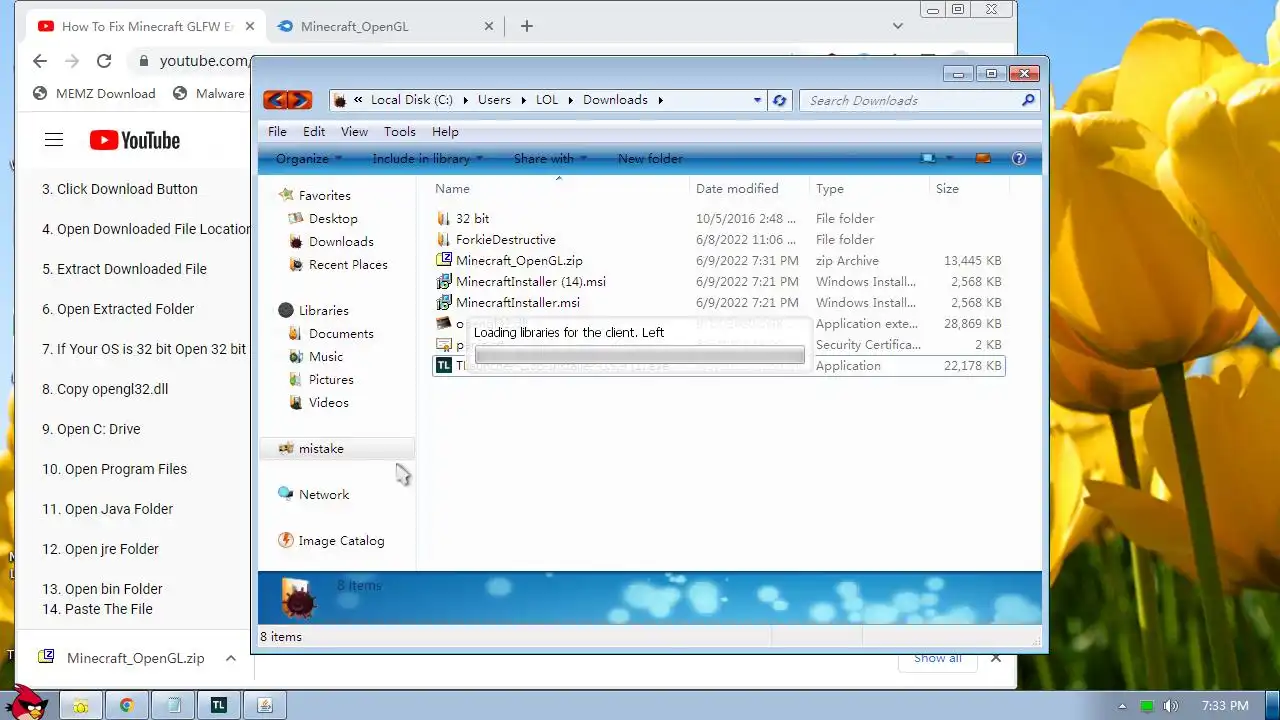This screenshot has width=1280, height=720.
Task: Select the Minecraft_OpenGL.zip file icon in Explorer
Action: pyautogui.click(x=445, y=260)
